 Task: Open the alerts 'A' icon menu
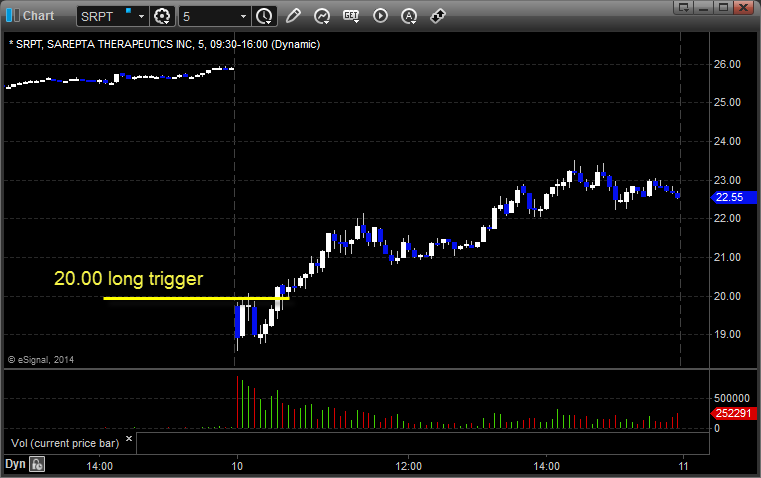[409, 16]
